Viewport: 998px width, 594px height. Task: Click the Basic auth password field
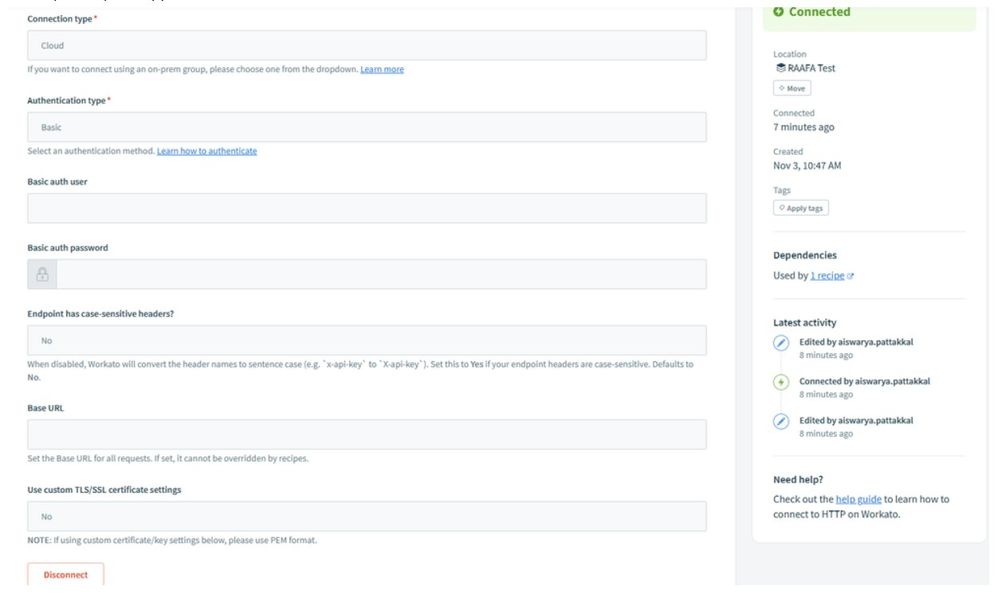(x=380, y=275)
